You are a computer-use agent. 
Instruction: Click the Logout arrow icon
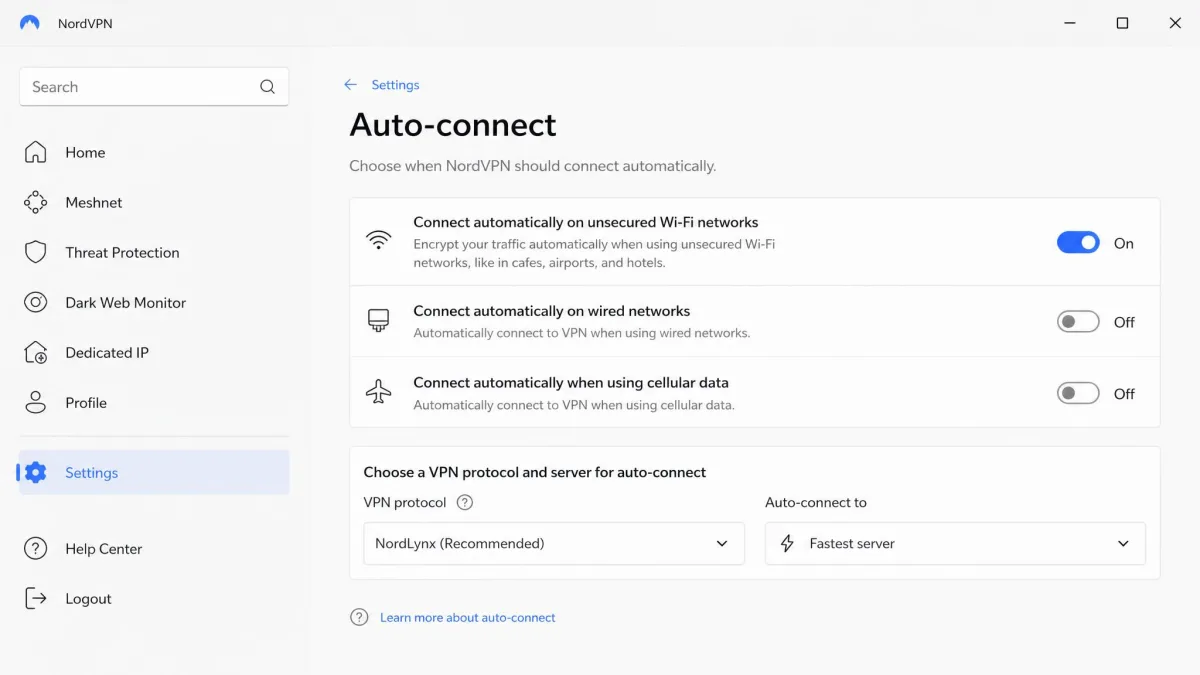pyautogui.click(x=35, y=598)
